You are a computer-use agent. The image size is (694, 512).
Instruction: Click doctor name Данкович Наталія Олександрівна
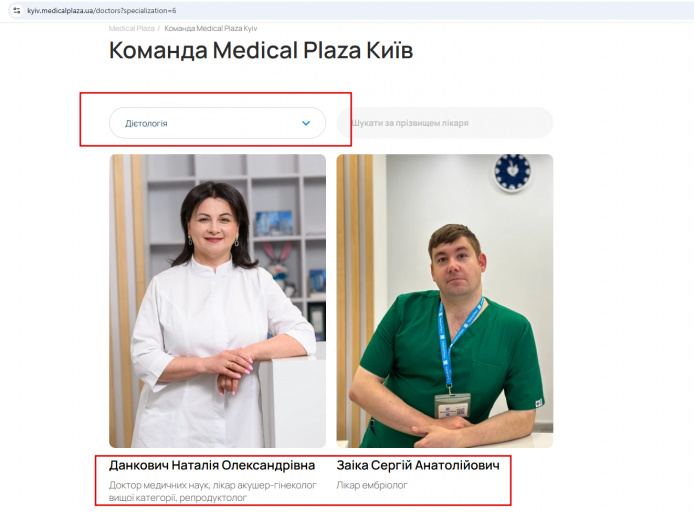coord(212,466)
